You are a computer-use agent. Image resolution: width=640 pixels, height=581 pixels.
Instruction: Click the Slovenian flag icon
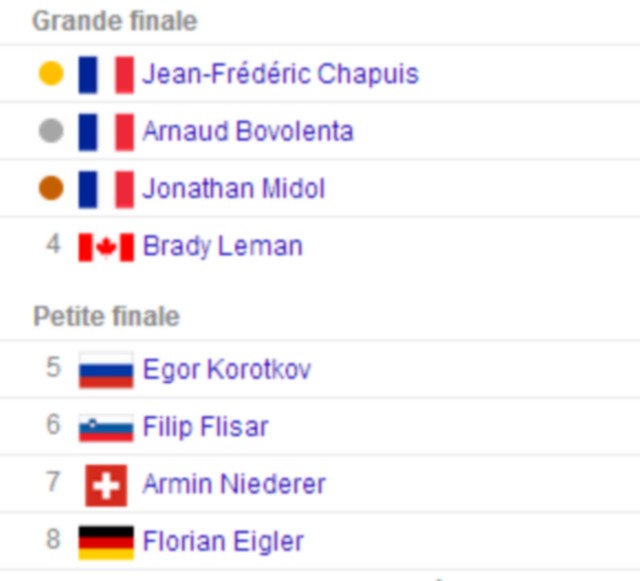tap(106, 427)
